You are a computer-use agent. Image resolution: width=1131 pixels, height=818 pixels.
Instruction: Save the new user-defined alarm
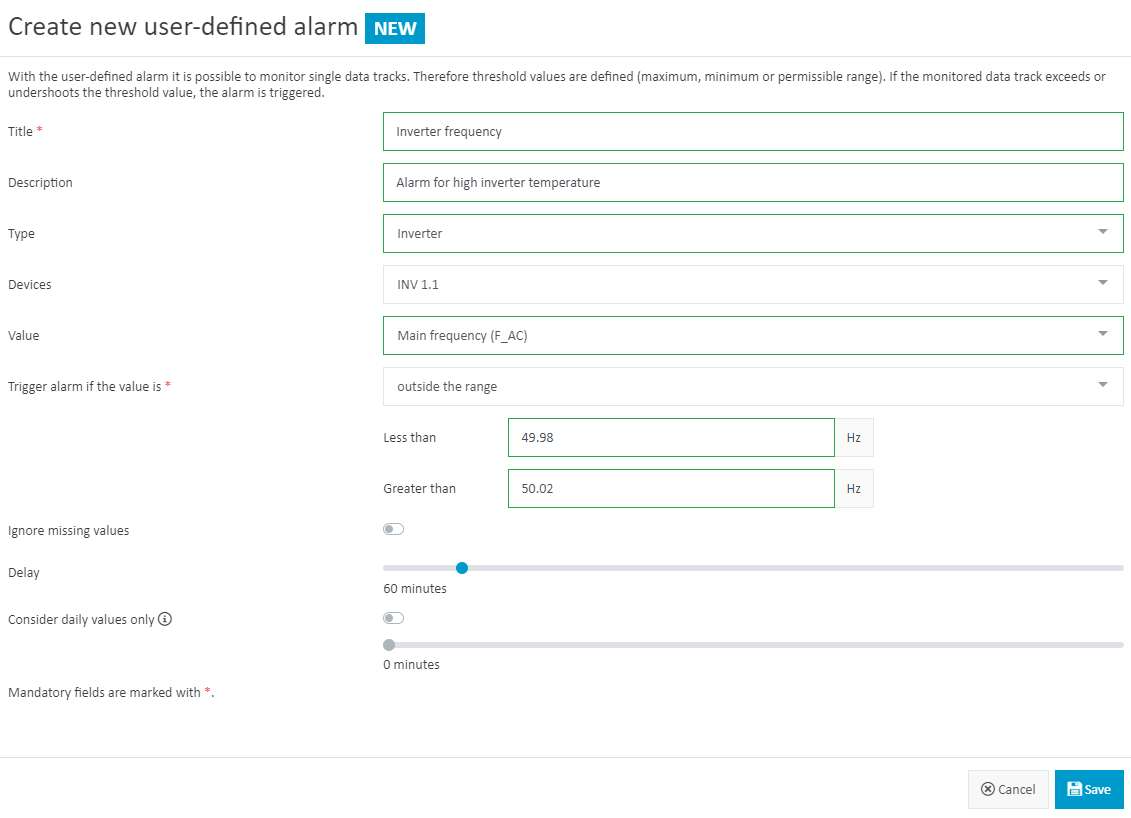tap(1089, 789)
